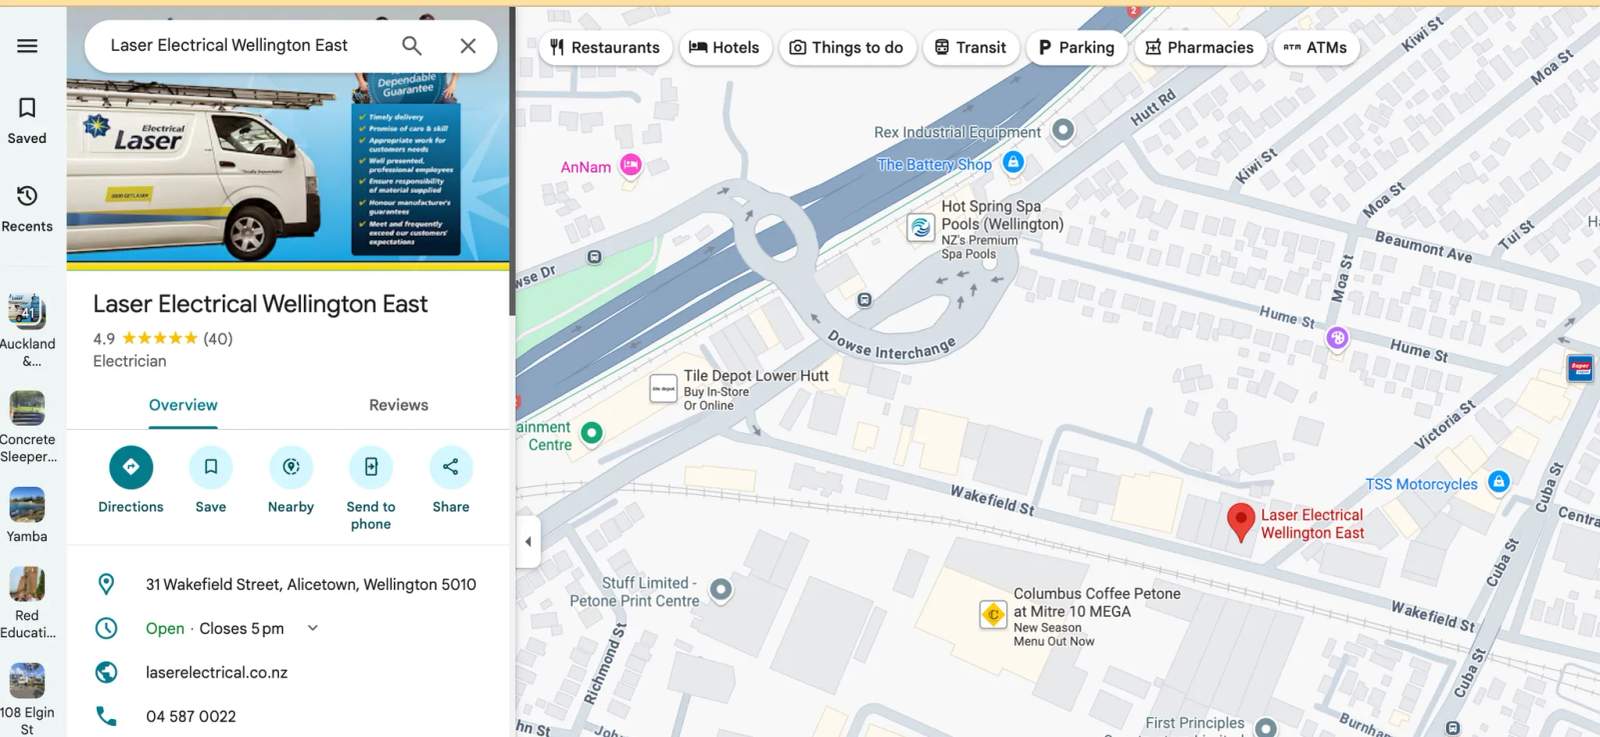Screen dimensions: 1600x737
Task: Click the opening hours clock icon
Action: tap(106, 628)
